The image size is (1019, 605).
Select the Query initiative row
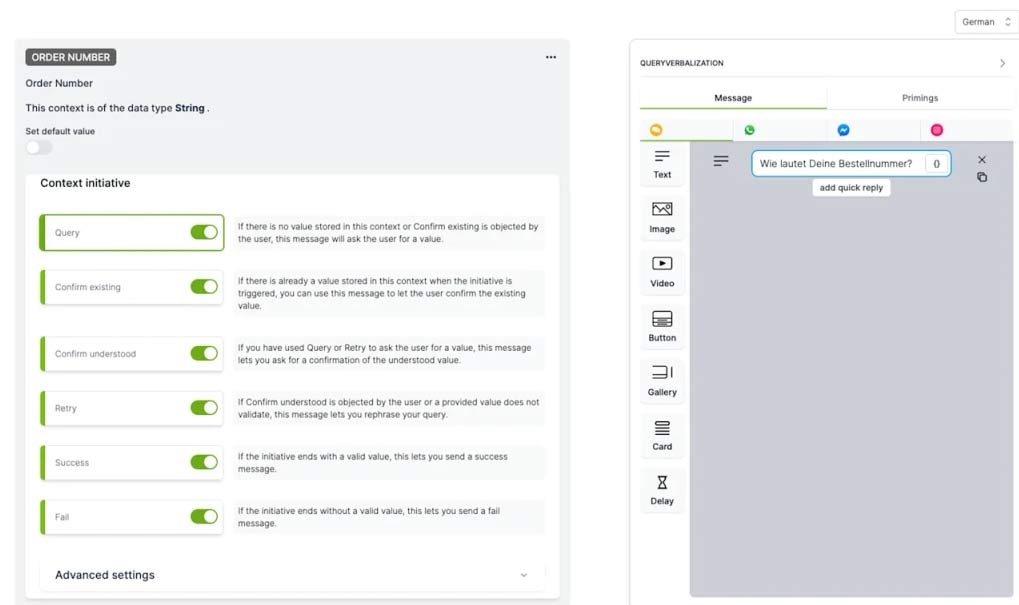(x=132, y=232)
